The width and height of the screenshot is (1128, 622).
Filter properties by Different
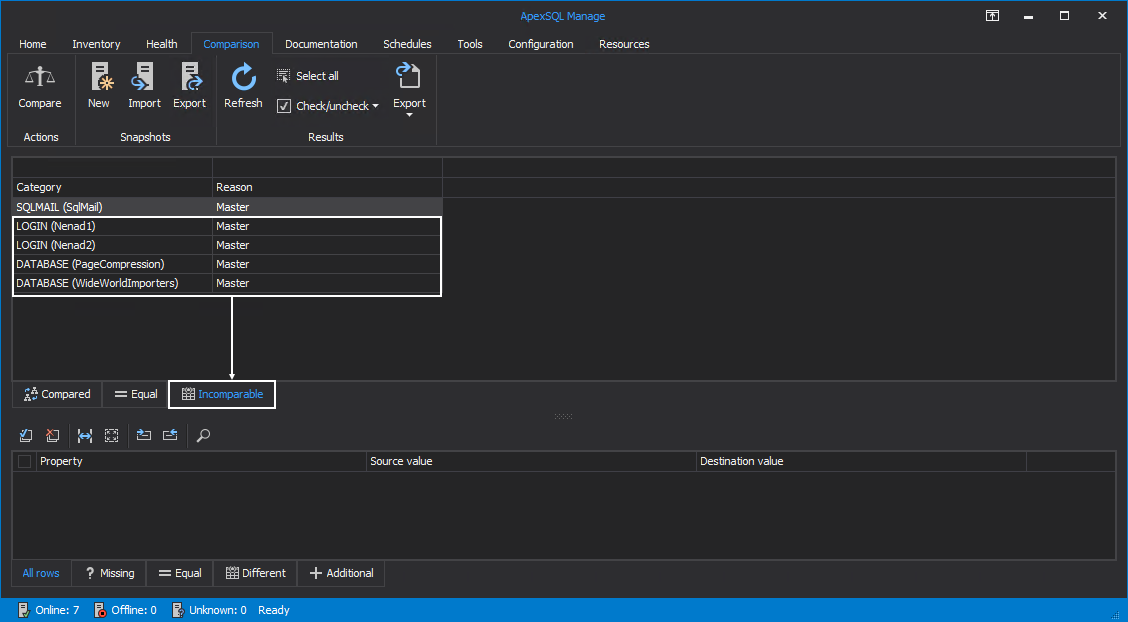point(255,573)
